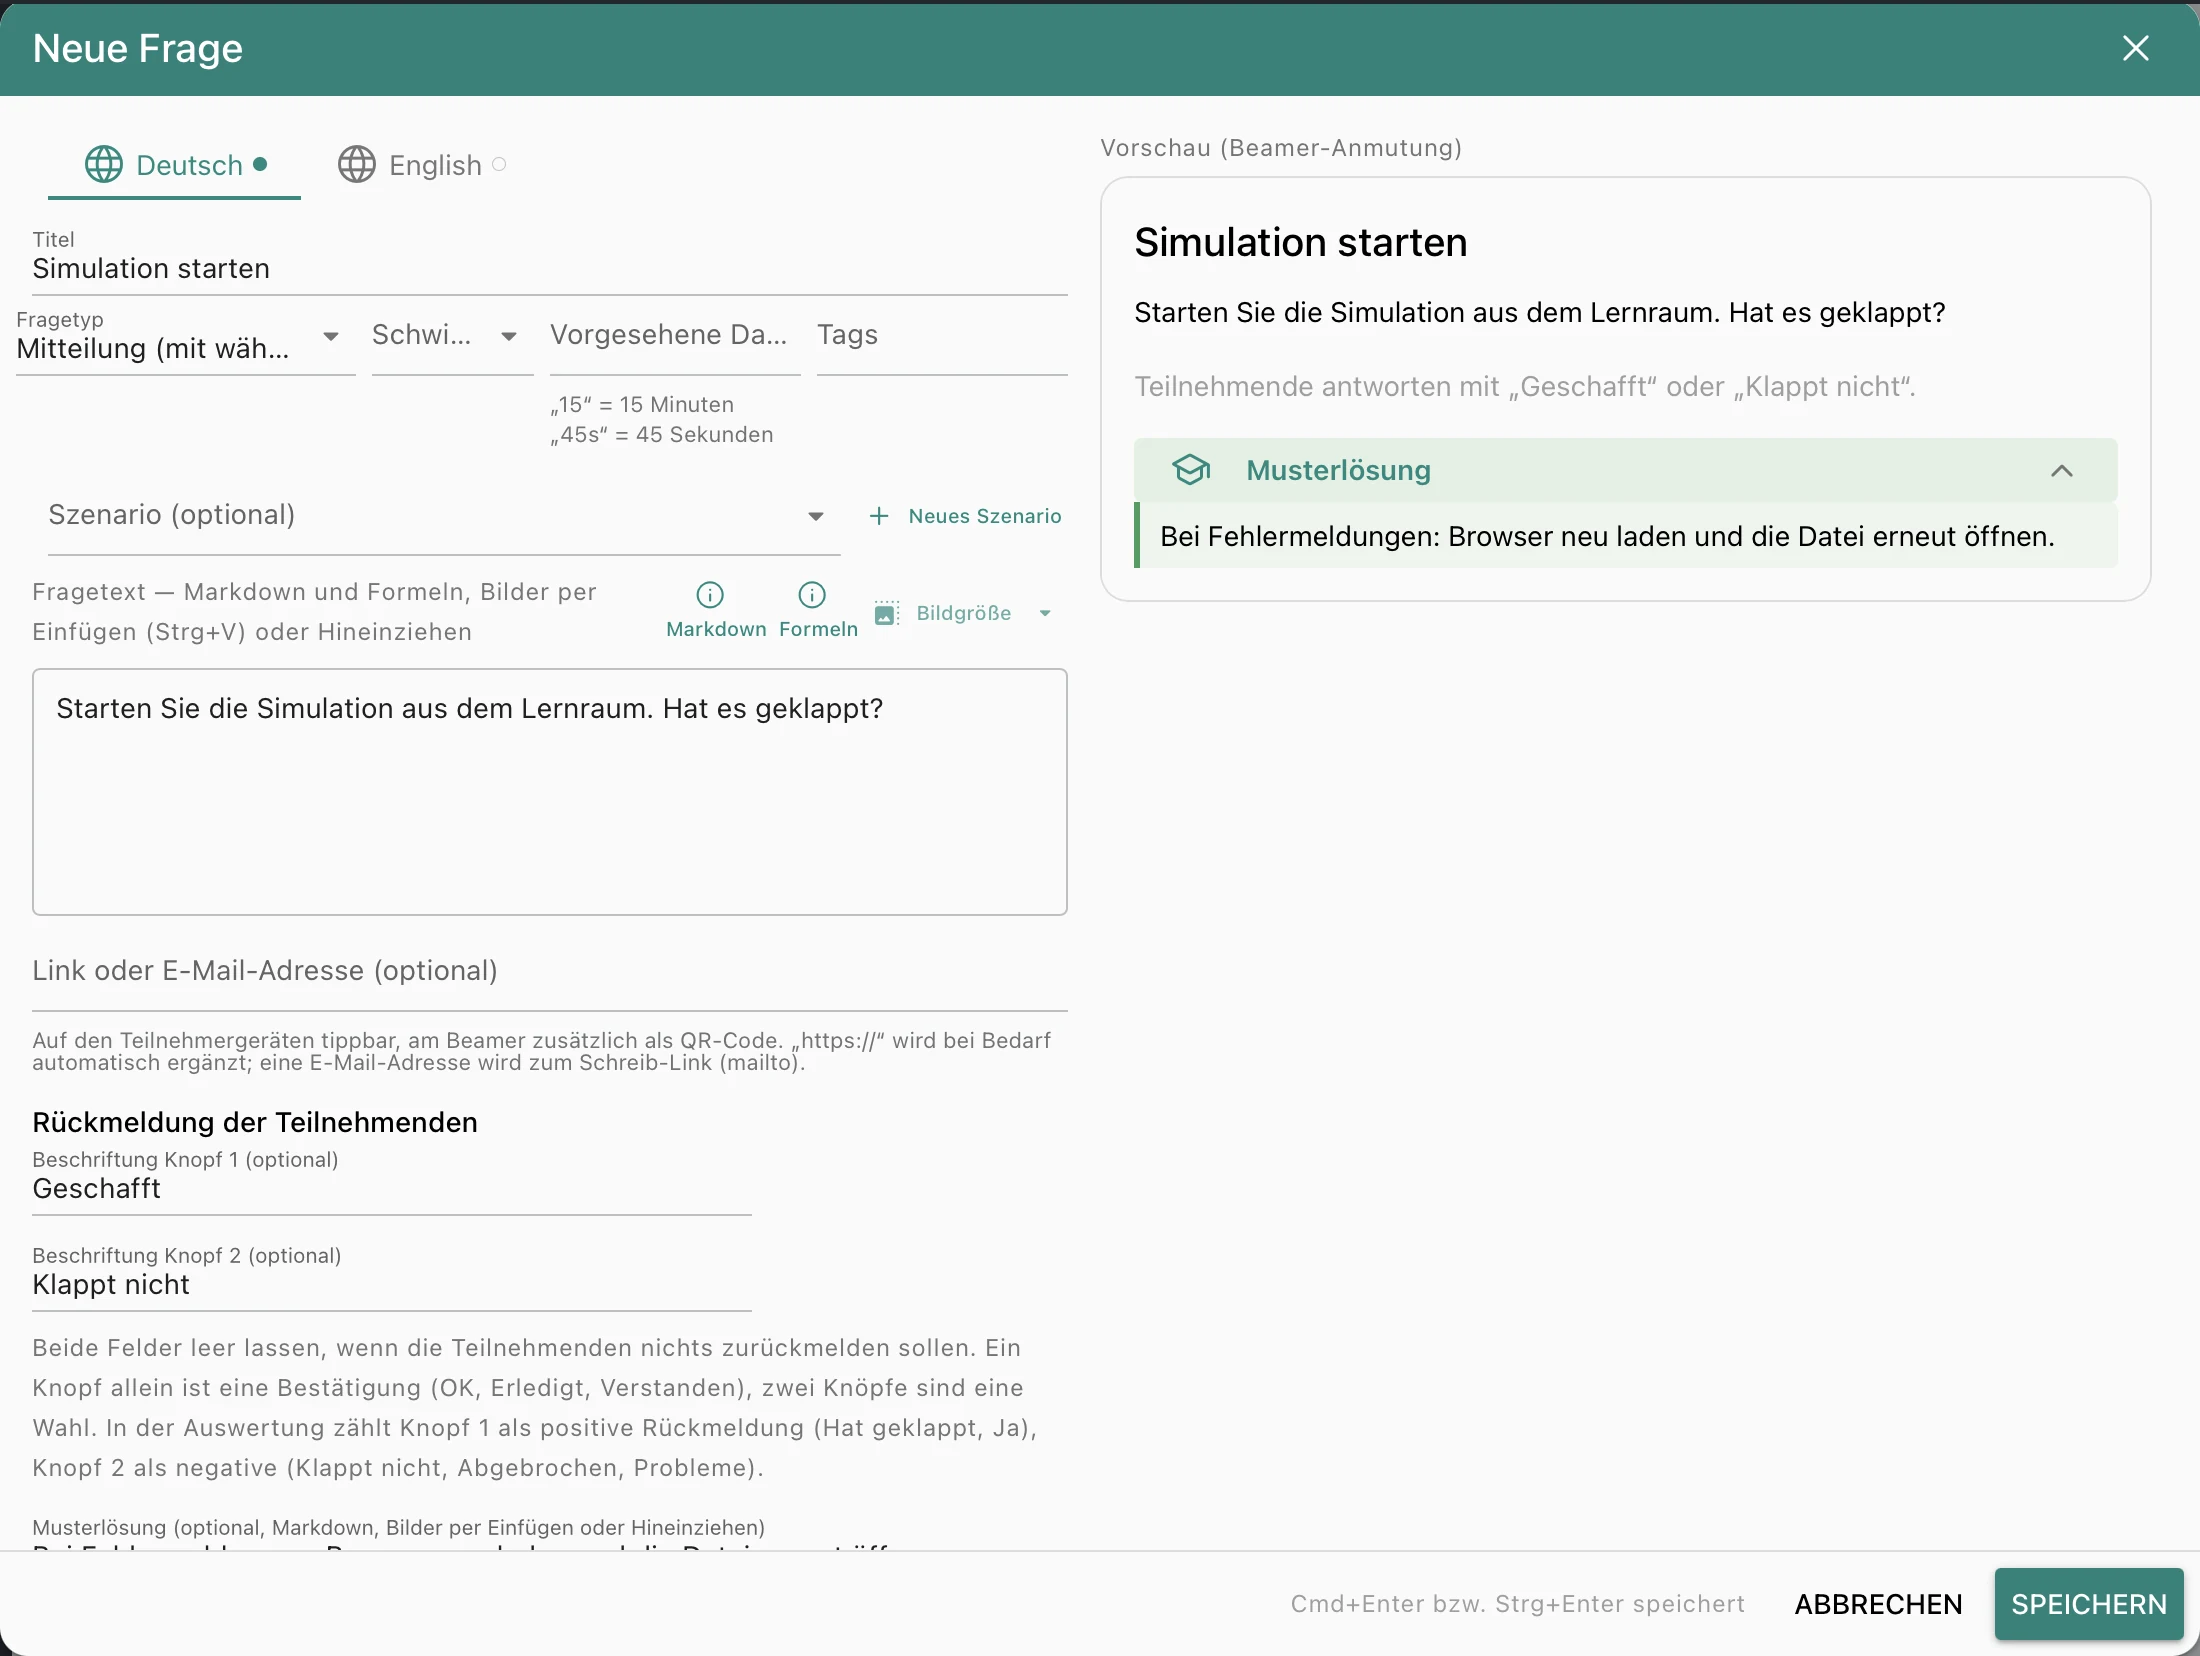The height and width of the screenshot is (1656, 2200).
Task: Click into the Tags input field
Action: click(x=942, y=336)
